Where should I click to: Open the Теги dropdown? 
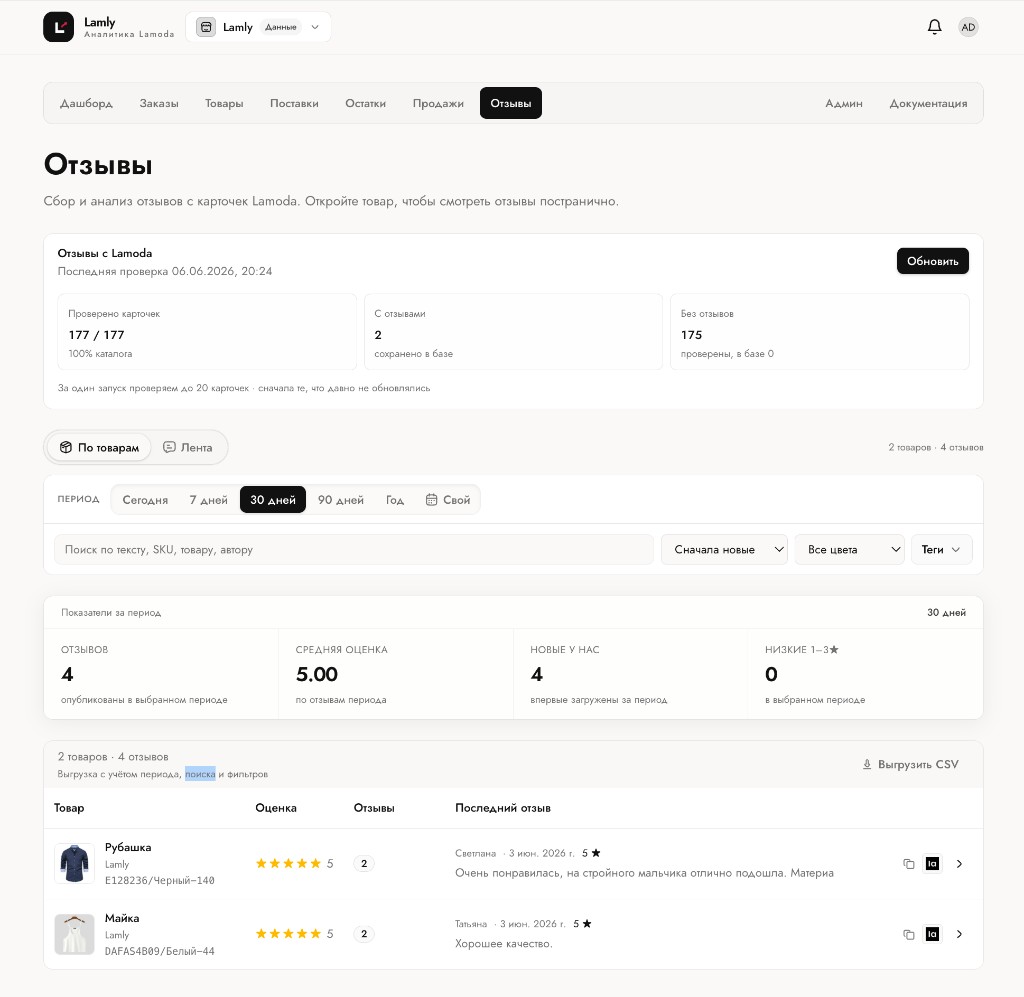point(941,550)
